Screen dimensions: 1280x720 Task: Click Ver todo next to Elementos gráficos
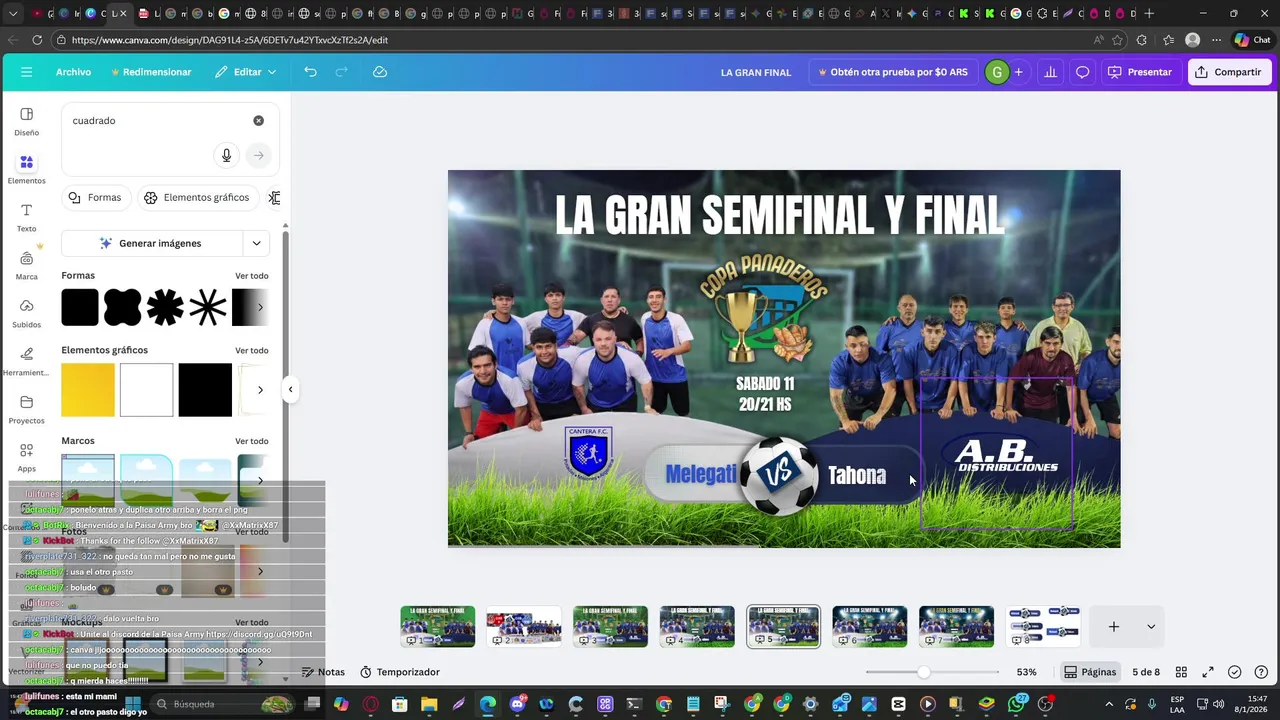coord(251,351)
